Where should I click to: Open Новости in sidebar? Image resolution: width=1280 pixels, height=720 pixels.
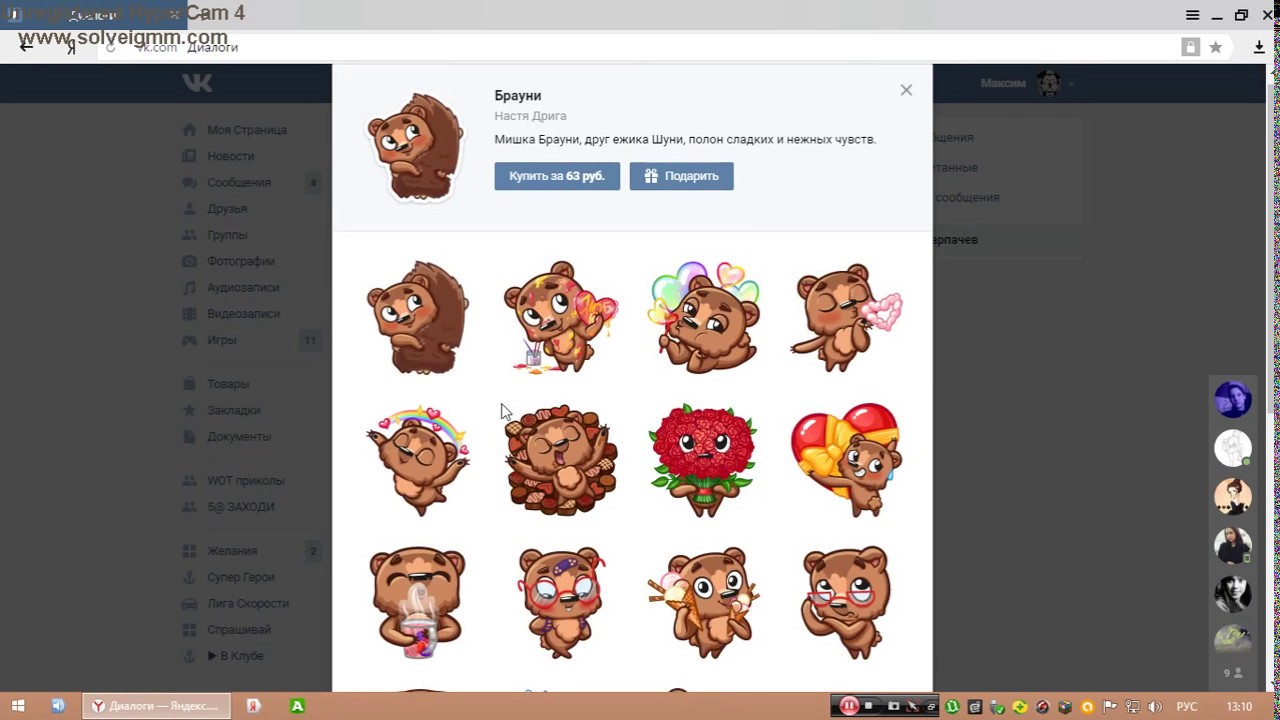pyautogui.click(x=231, y=156)
